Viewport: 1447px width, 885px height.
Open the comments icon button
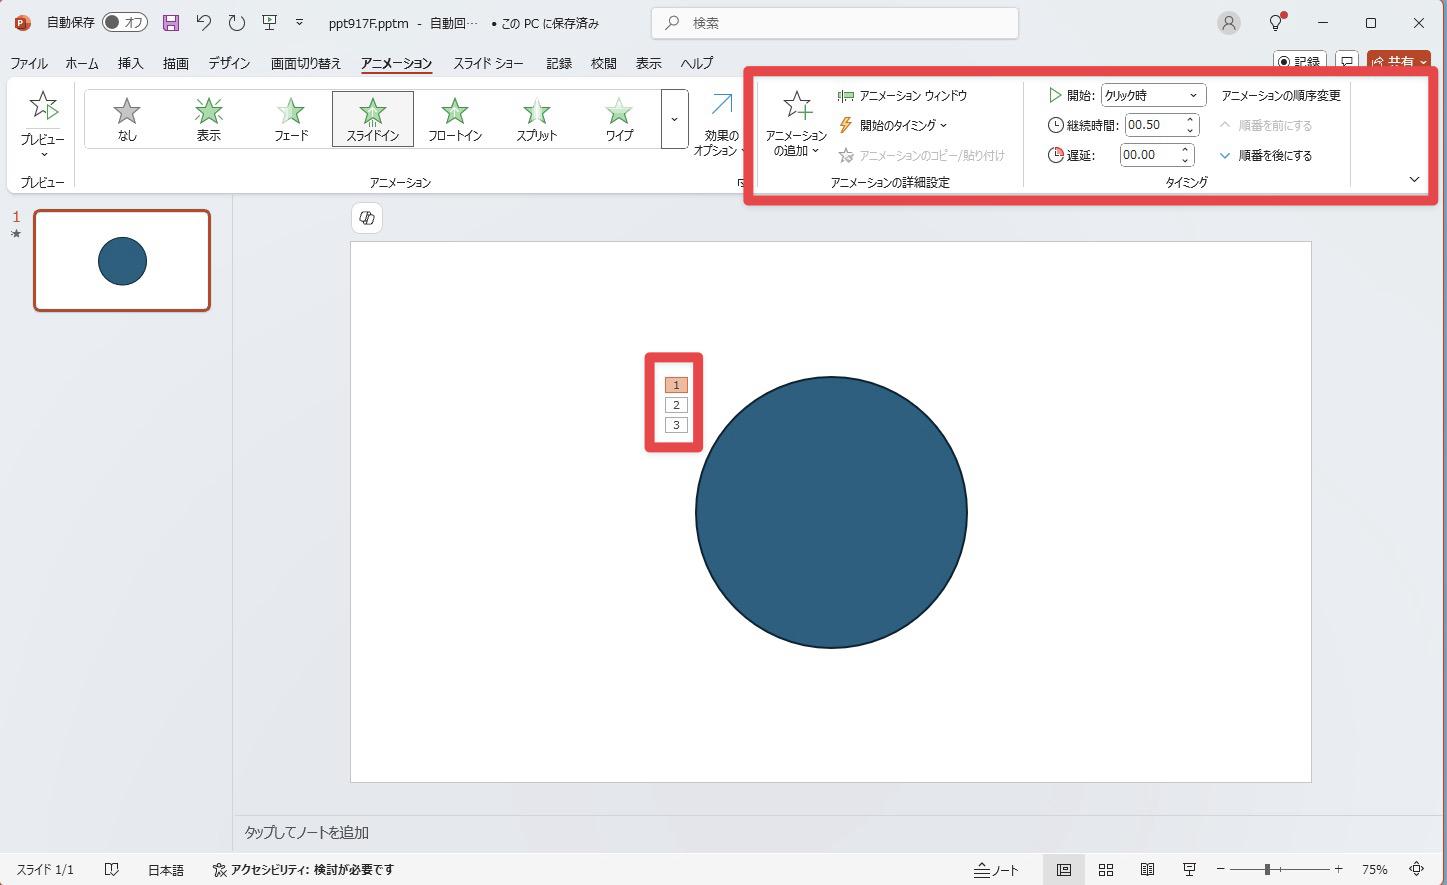tap(1347, 62)
